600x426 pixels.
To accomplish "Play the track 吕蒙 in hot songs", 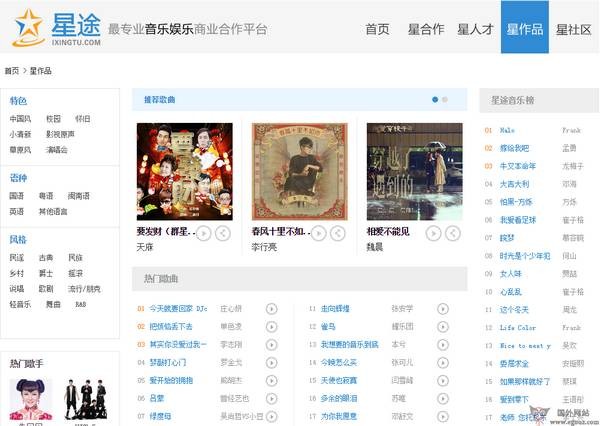I will pos(272,398).
